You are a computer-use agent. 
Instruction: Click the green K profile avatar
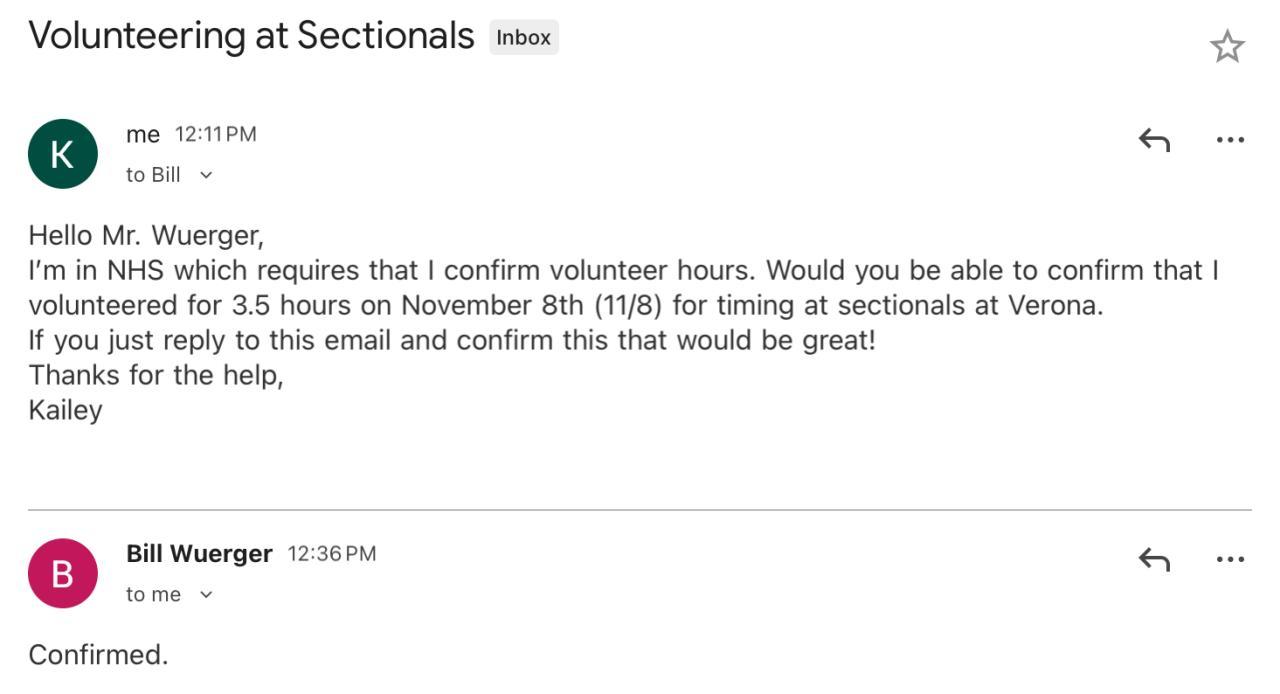tap(62, 154)
